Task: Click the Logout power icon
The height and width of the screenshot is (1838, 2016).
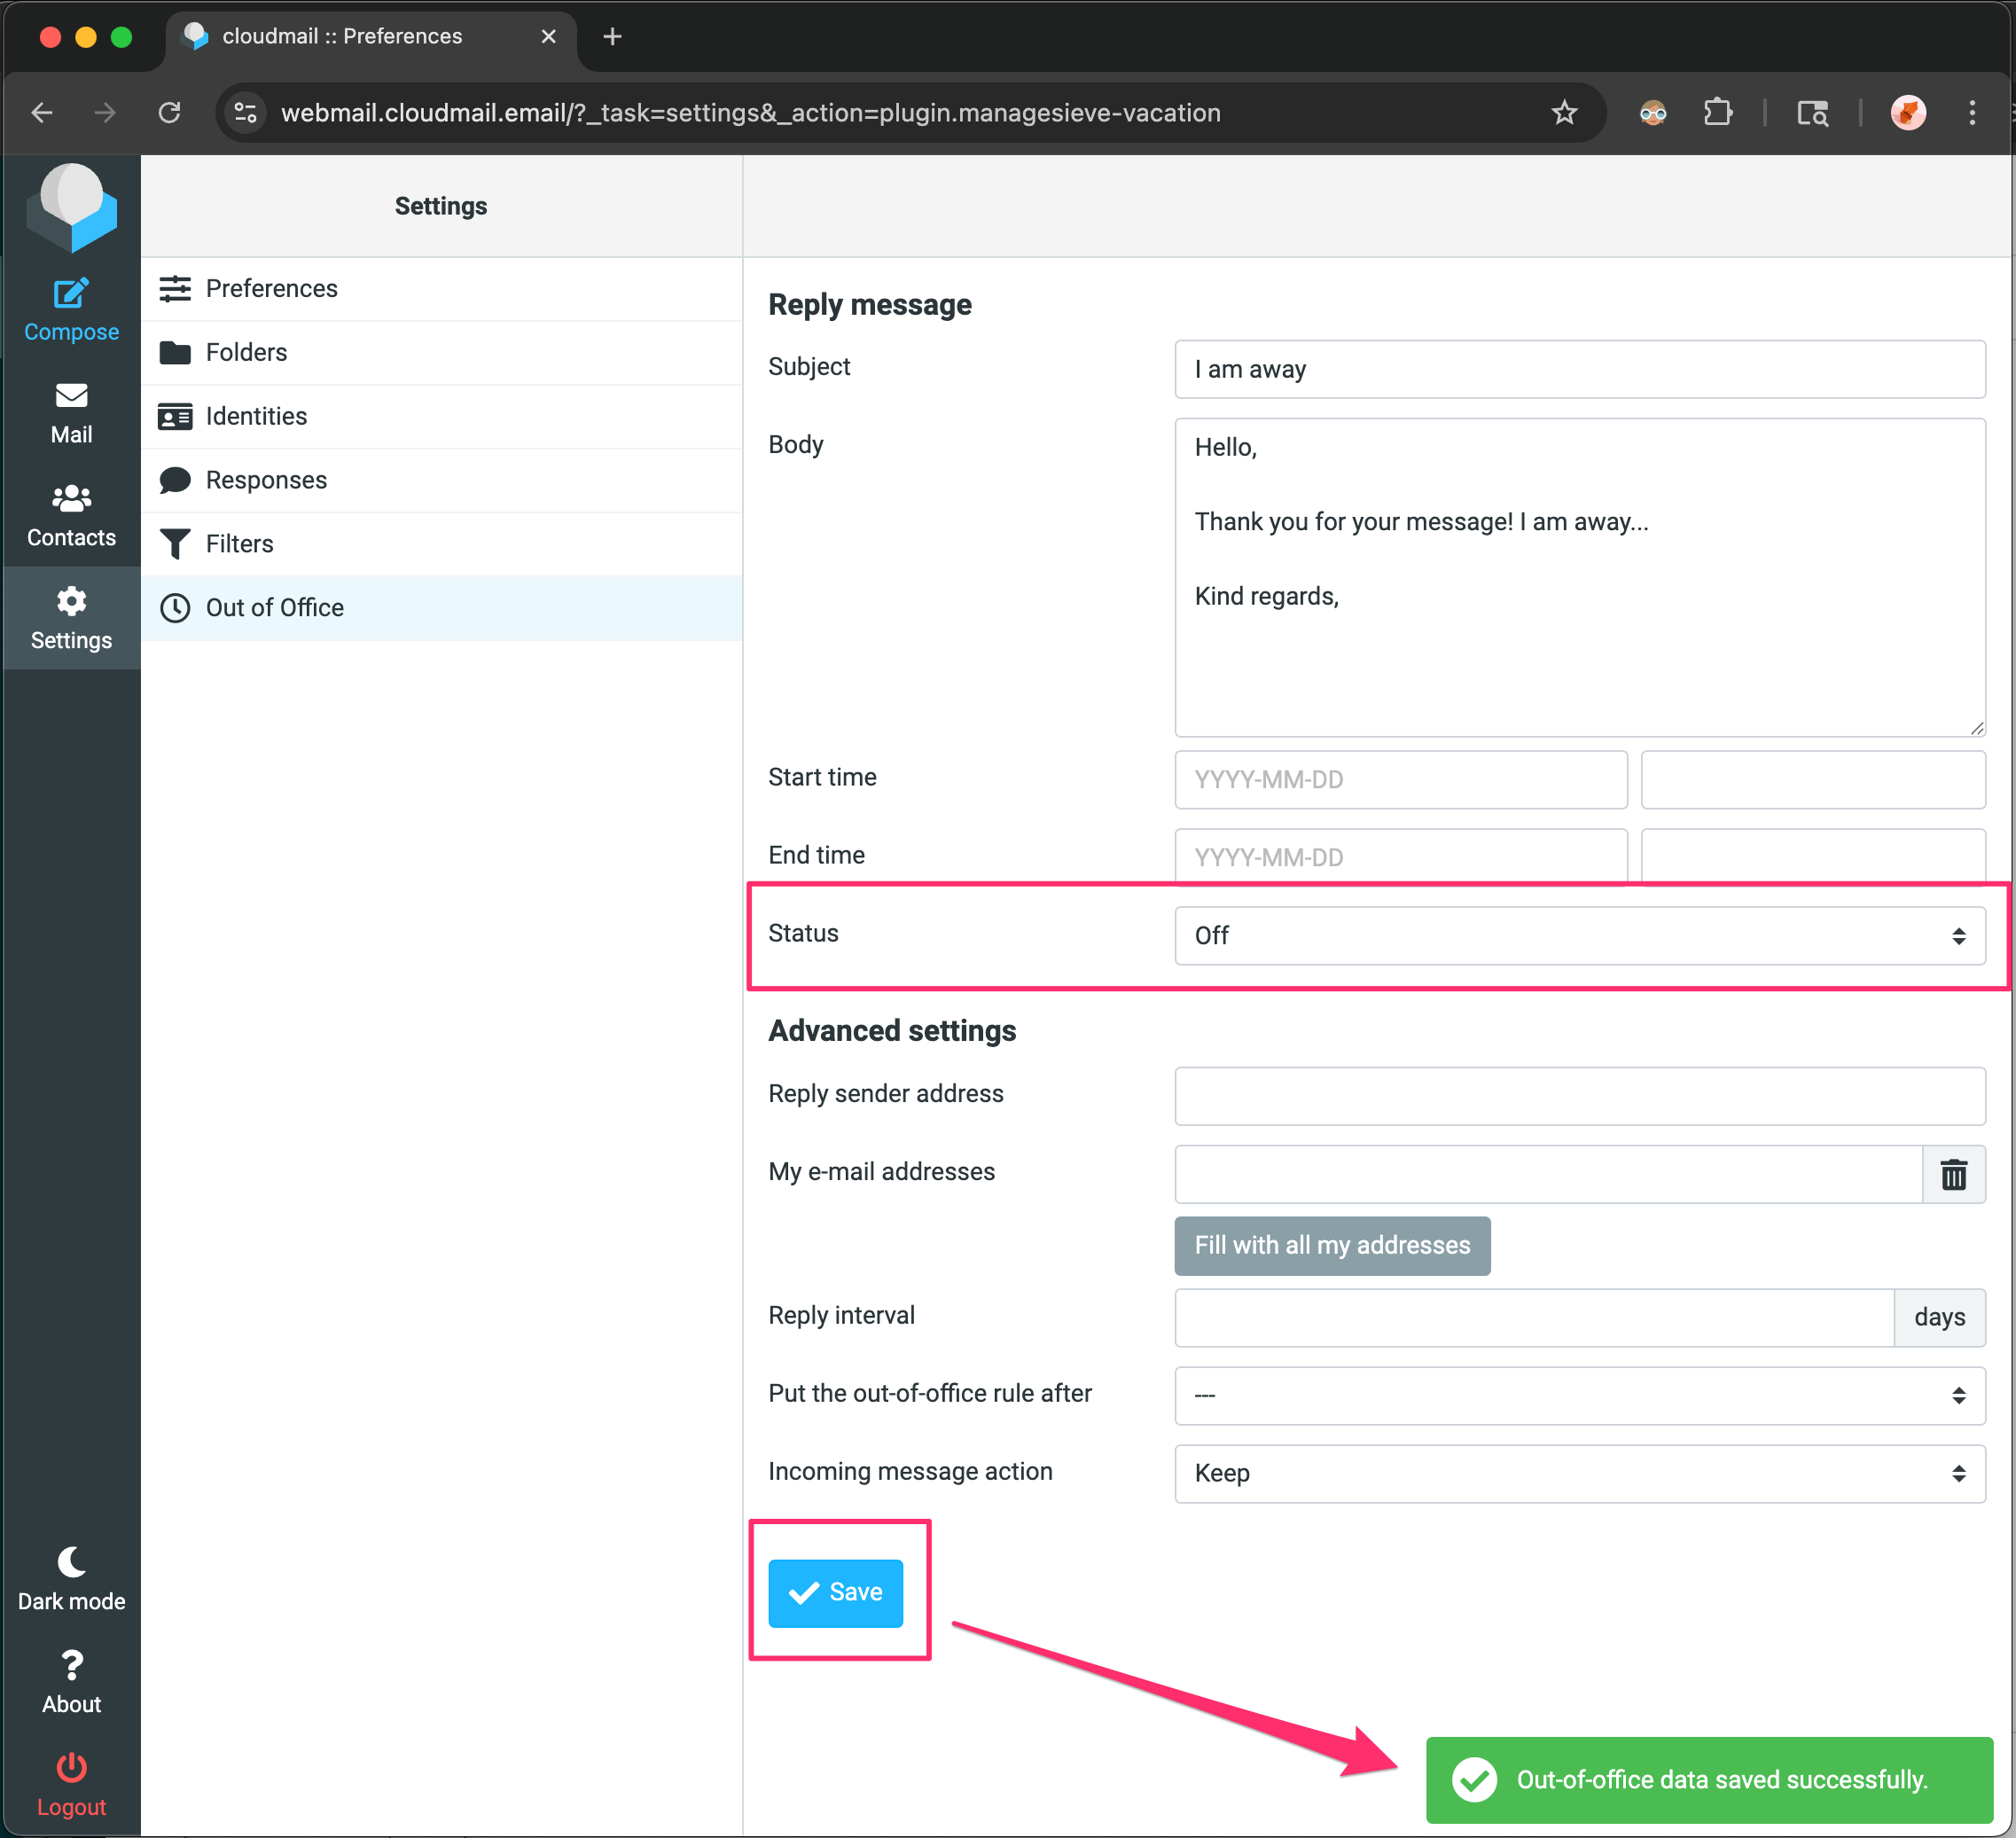Action: tap(71, 1769)
